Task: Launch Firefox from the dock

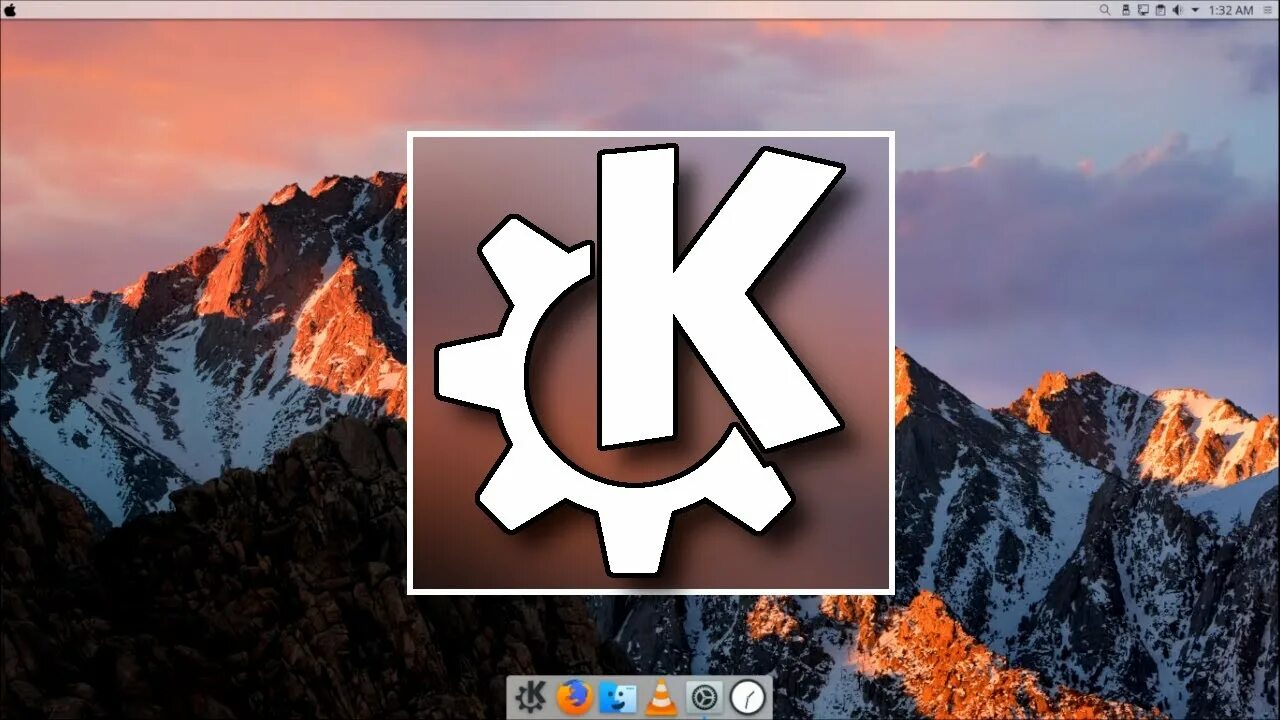Action: tap(574, 697)
